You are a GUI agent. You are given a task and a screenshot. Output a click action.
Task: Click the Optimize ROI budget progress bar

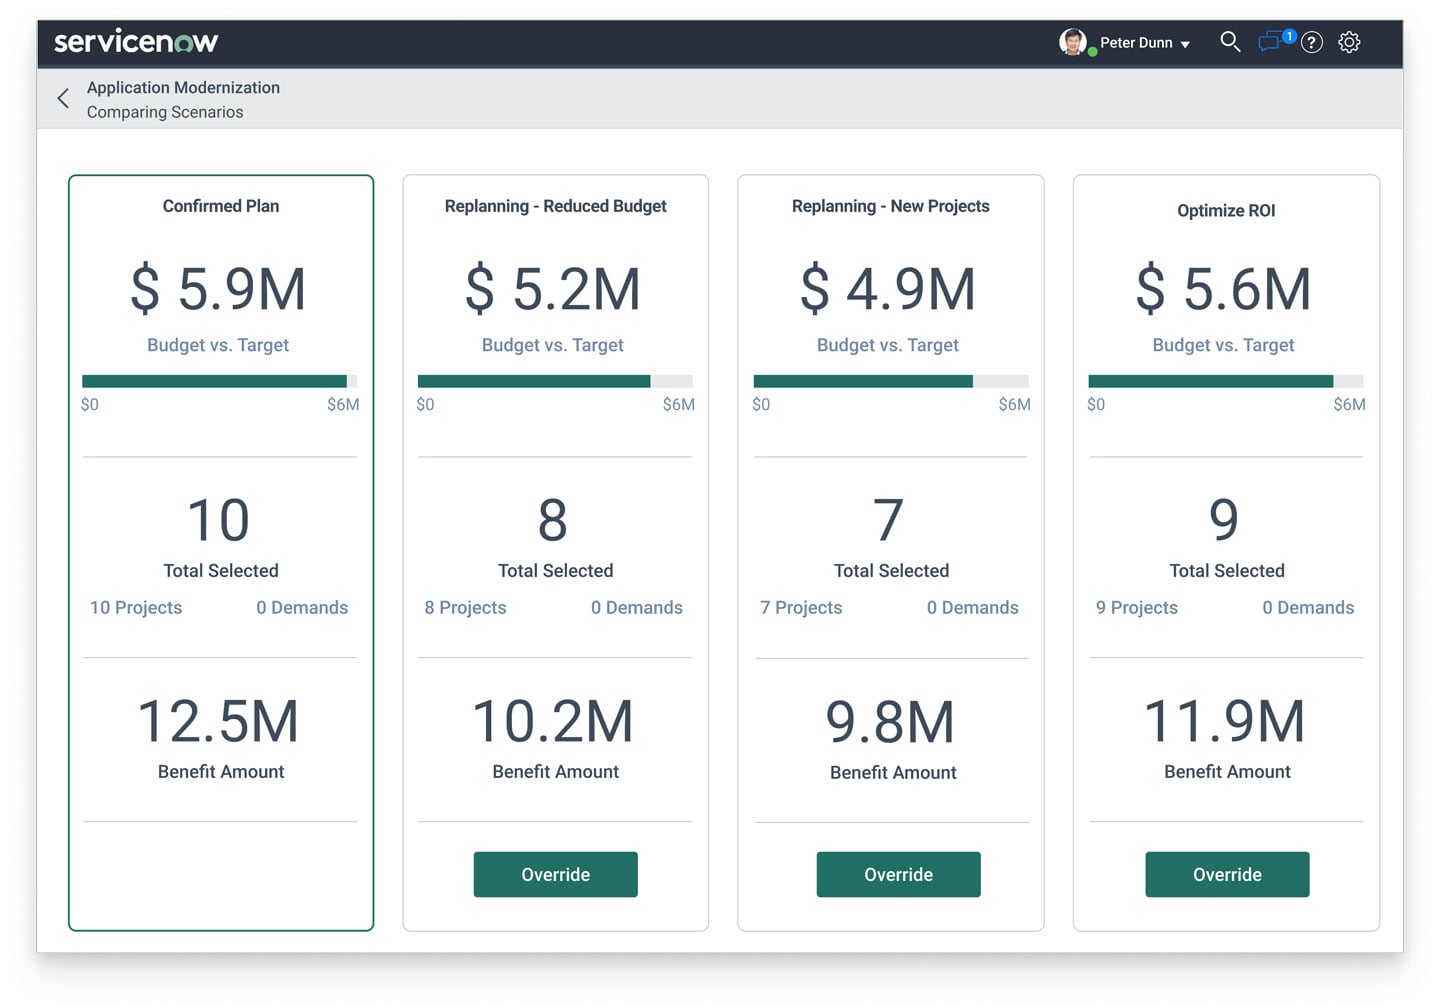[x=1225, y=381]
